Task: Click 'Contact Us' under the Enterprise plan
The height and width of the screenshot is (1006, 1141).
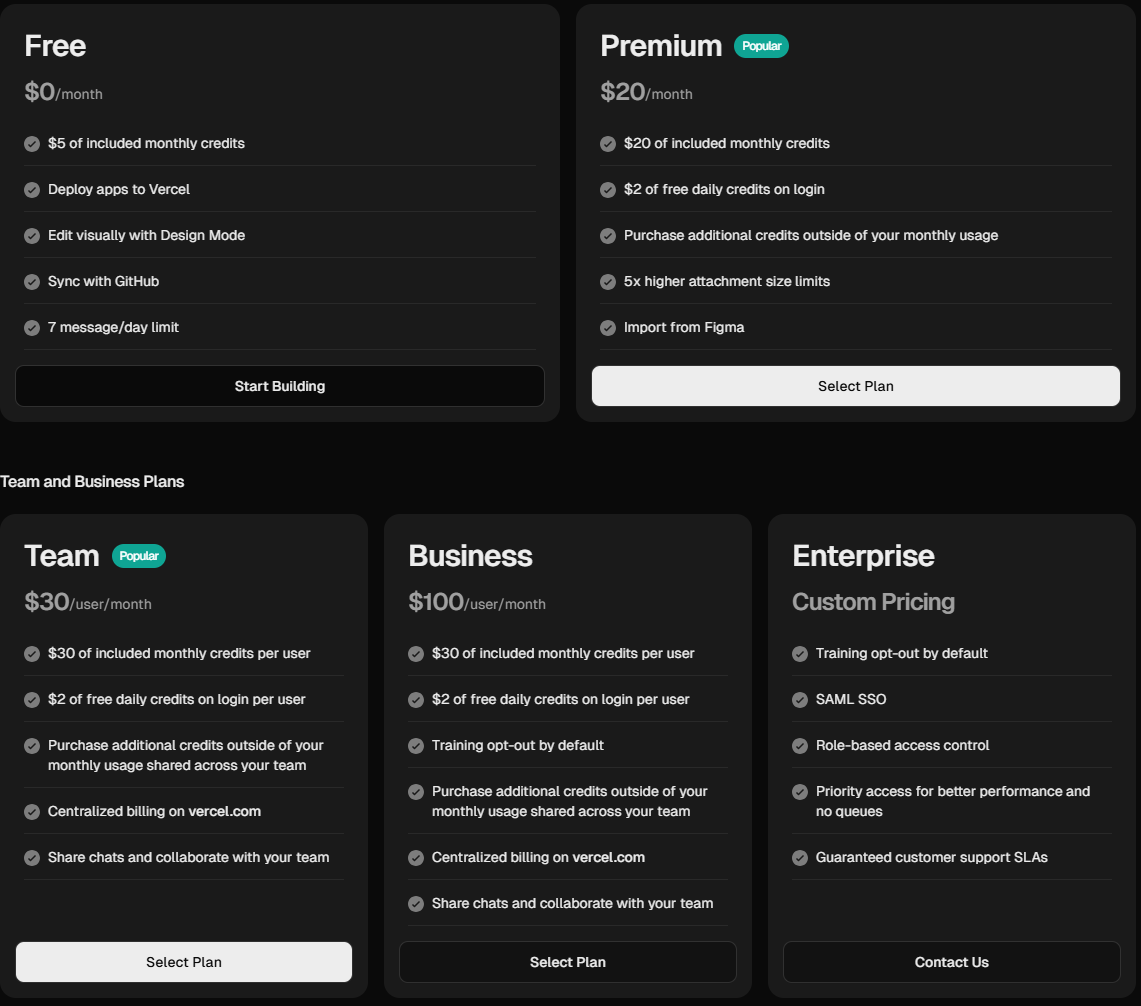Action: point(951,962)
